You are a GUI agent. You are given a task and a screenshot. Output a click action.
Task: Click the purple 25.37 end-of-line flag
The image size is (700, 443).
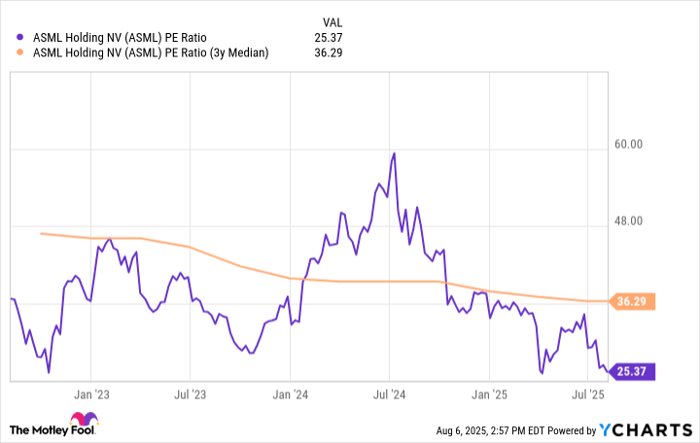pyautogui.click(x=632, y=372)
